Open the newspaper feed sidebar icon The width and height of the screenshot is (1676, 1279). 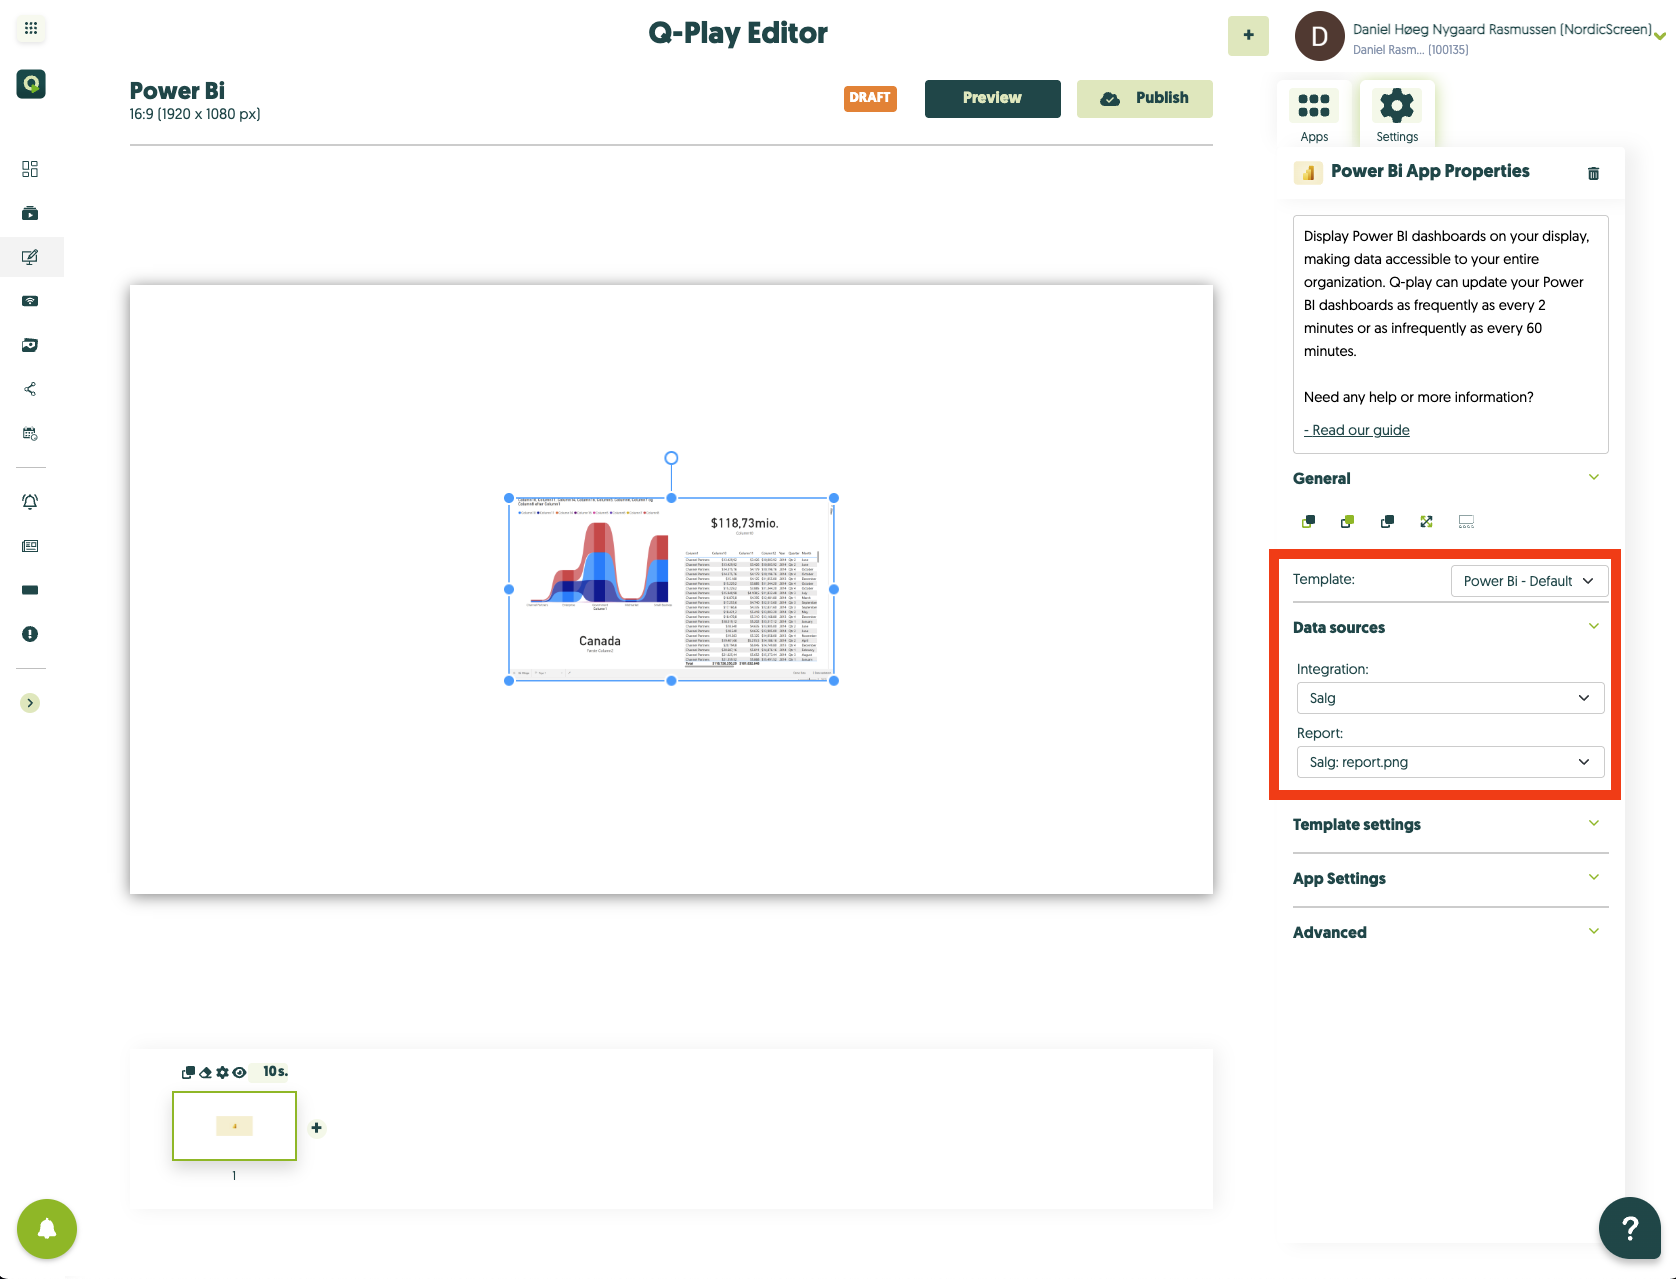(x=30, y=546)
